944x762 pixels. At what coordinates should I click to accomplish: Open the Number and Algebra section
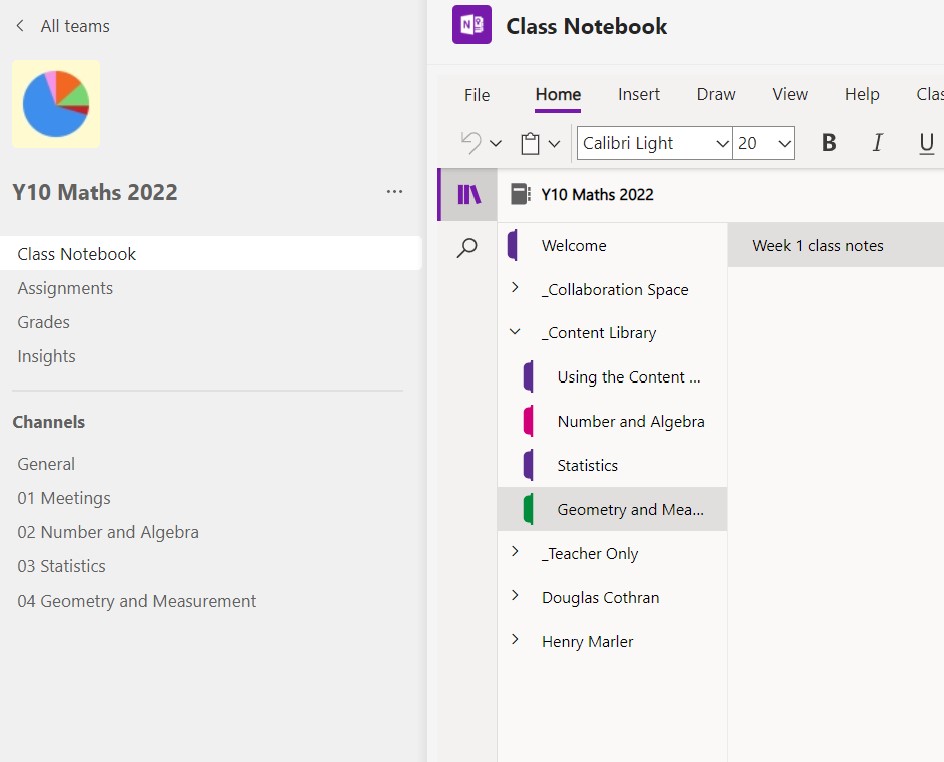pyautogui.click(x=612, y=421)
